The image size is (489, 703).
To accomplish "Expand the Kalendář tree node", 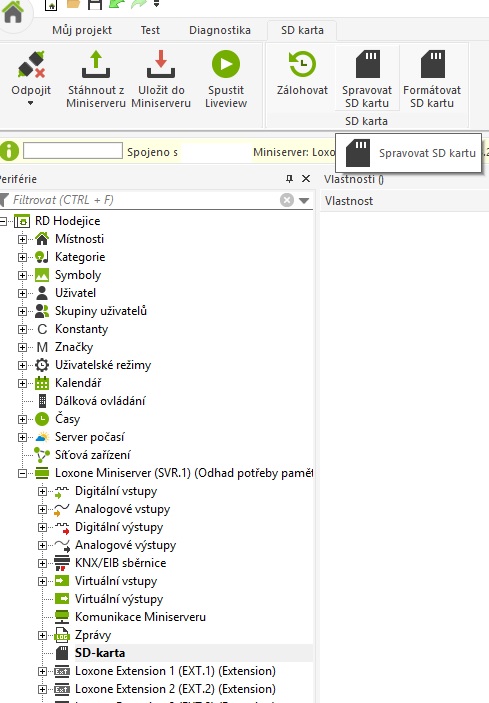I will [x=22, y=383].
